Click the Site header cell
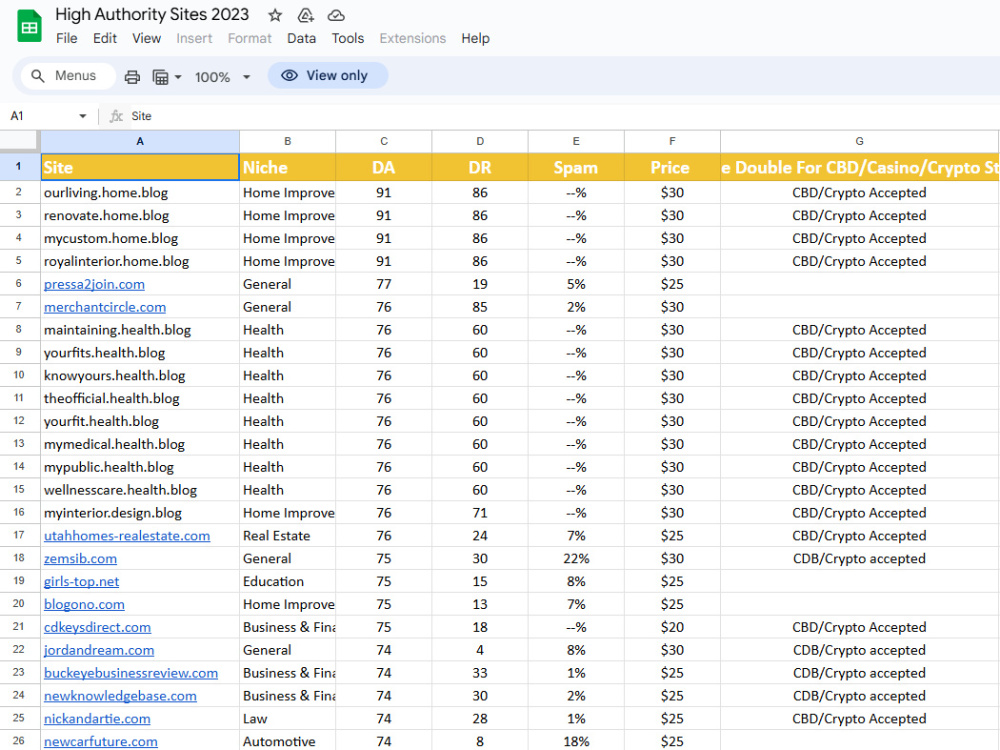Viewport: 1000px width, 750px height. [140, 167]
